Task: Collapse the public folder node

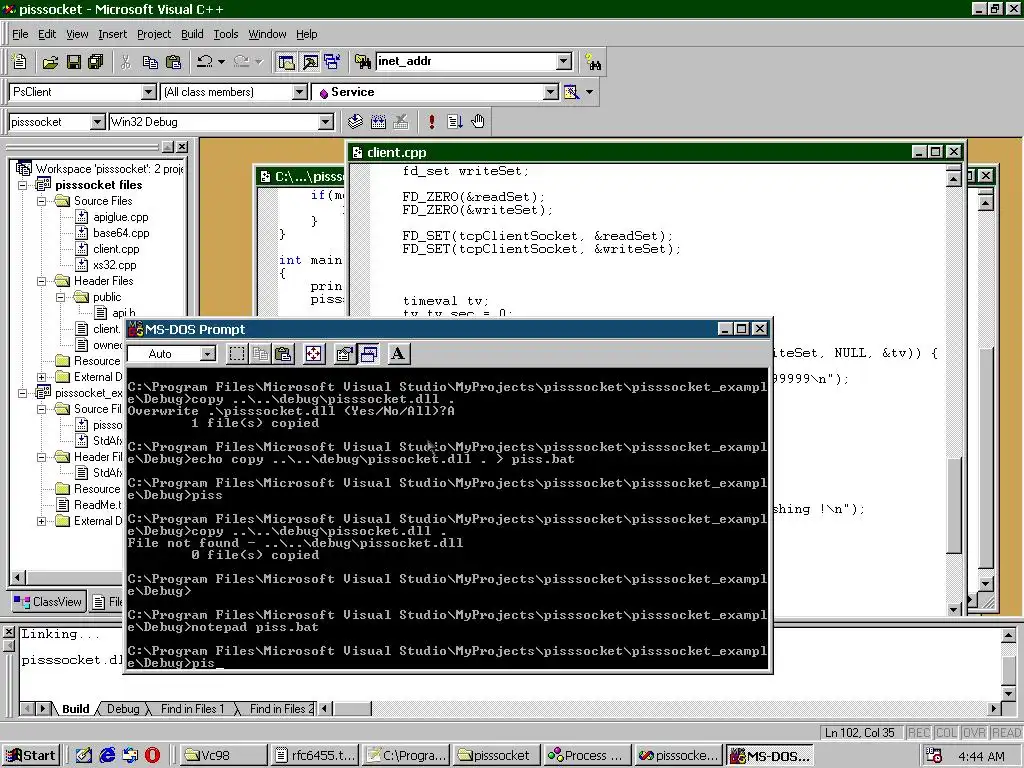Action: (x=61, y=297)
